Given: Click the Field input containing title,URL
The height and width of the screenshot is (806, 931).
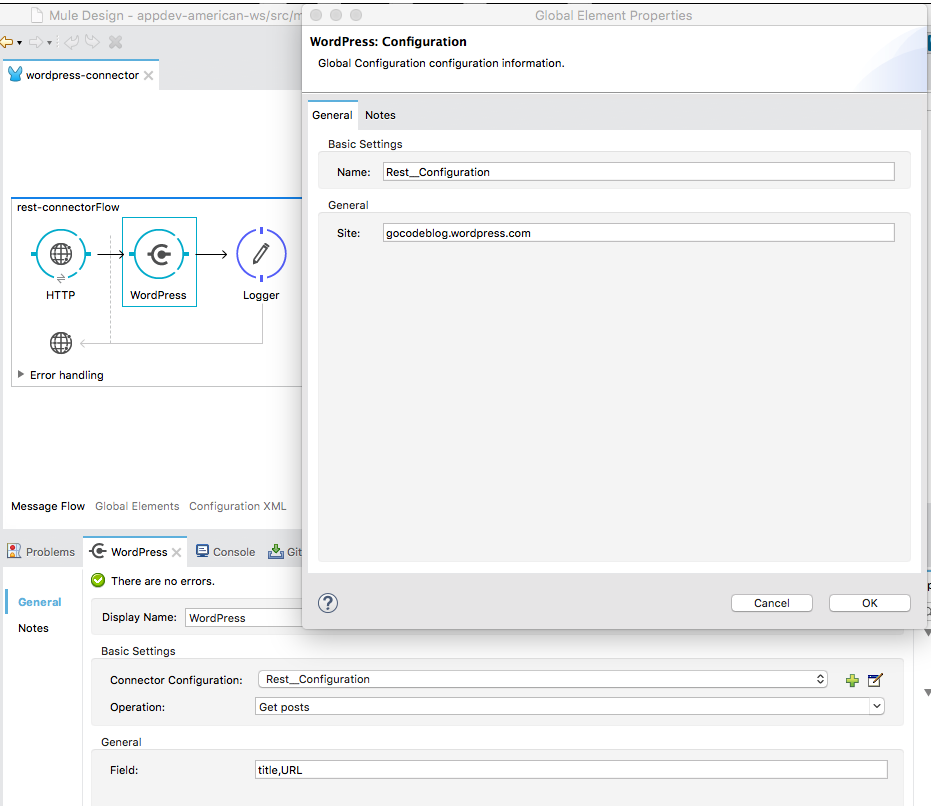Looking at the screenshot, I should 571,769.
